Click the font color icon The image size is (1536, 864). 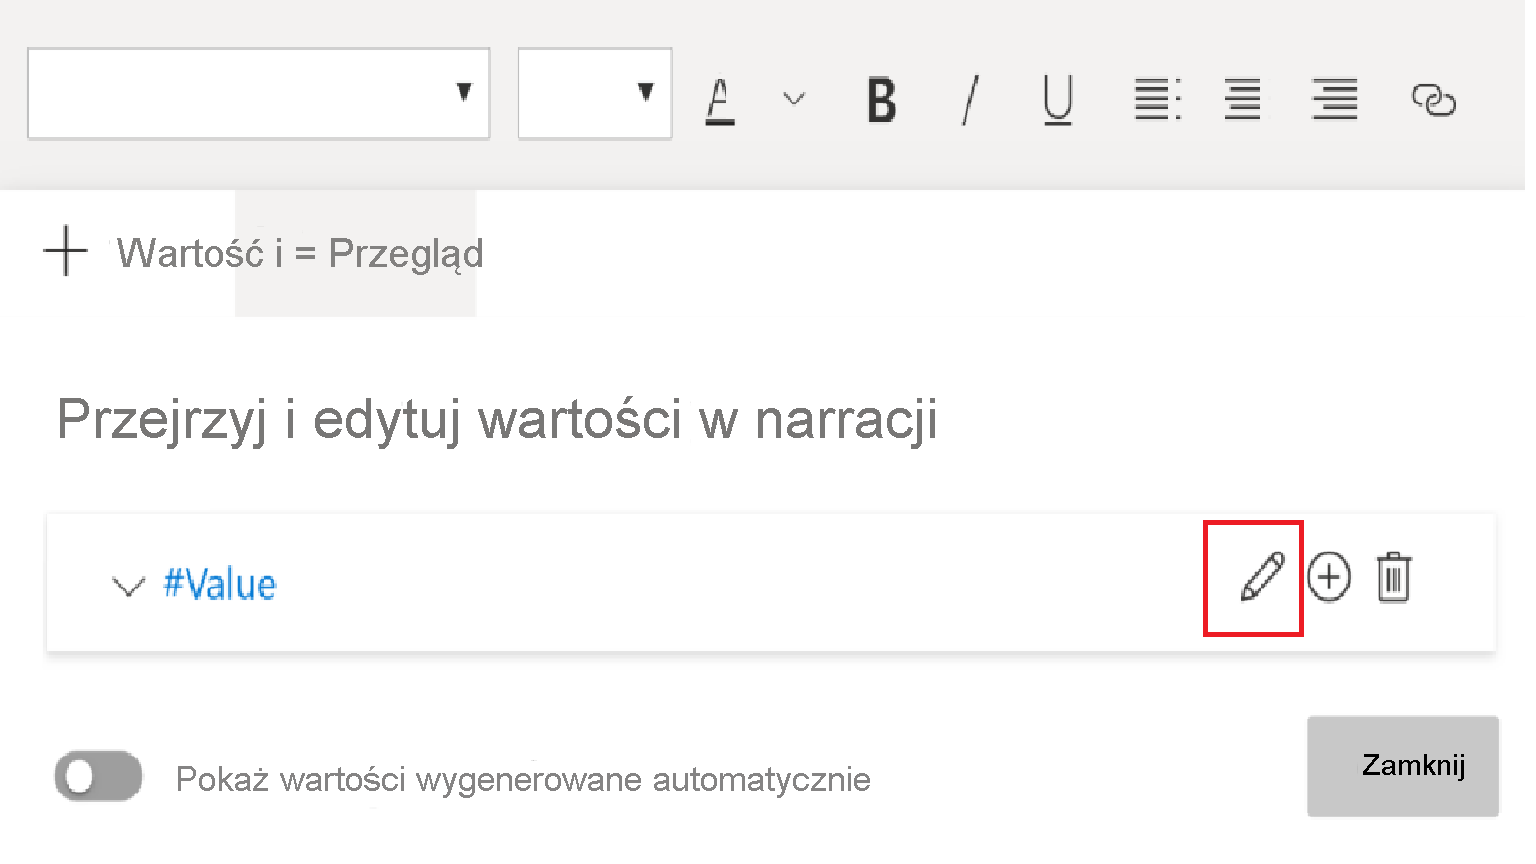[x=720, y=101]
